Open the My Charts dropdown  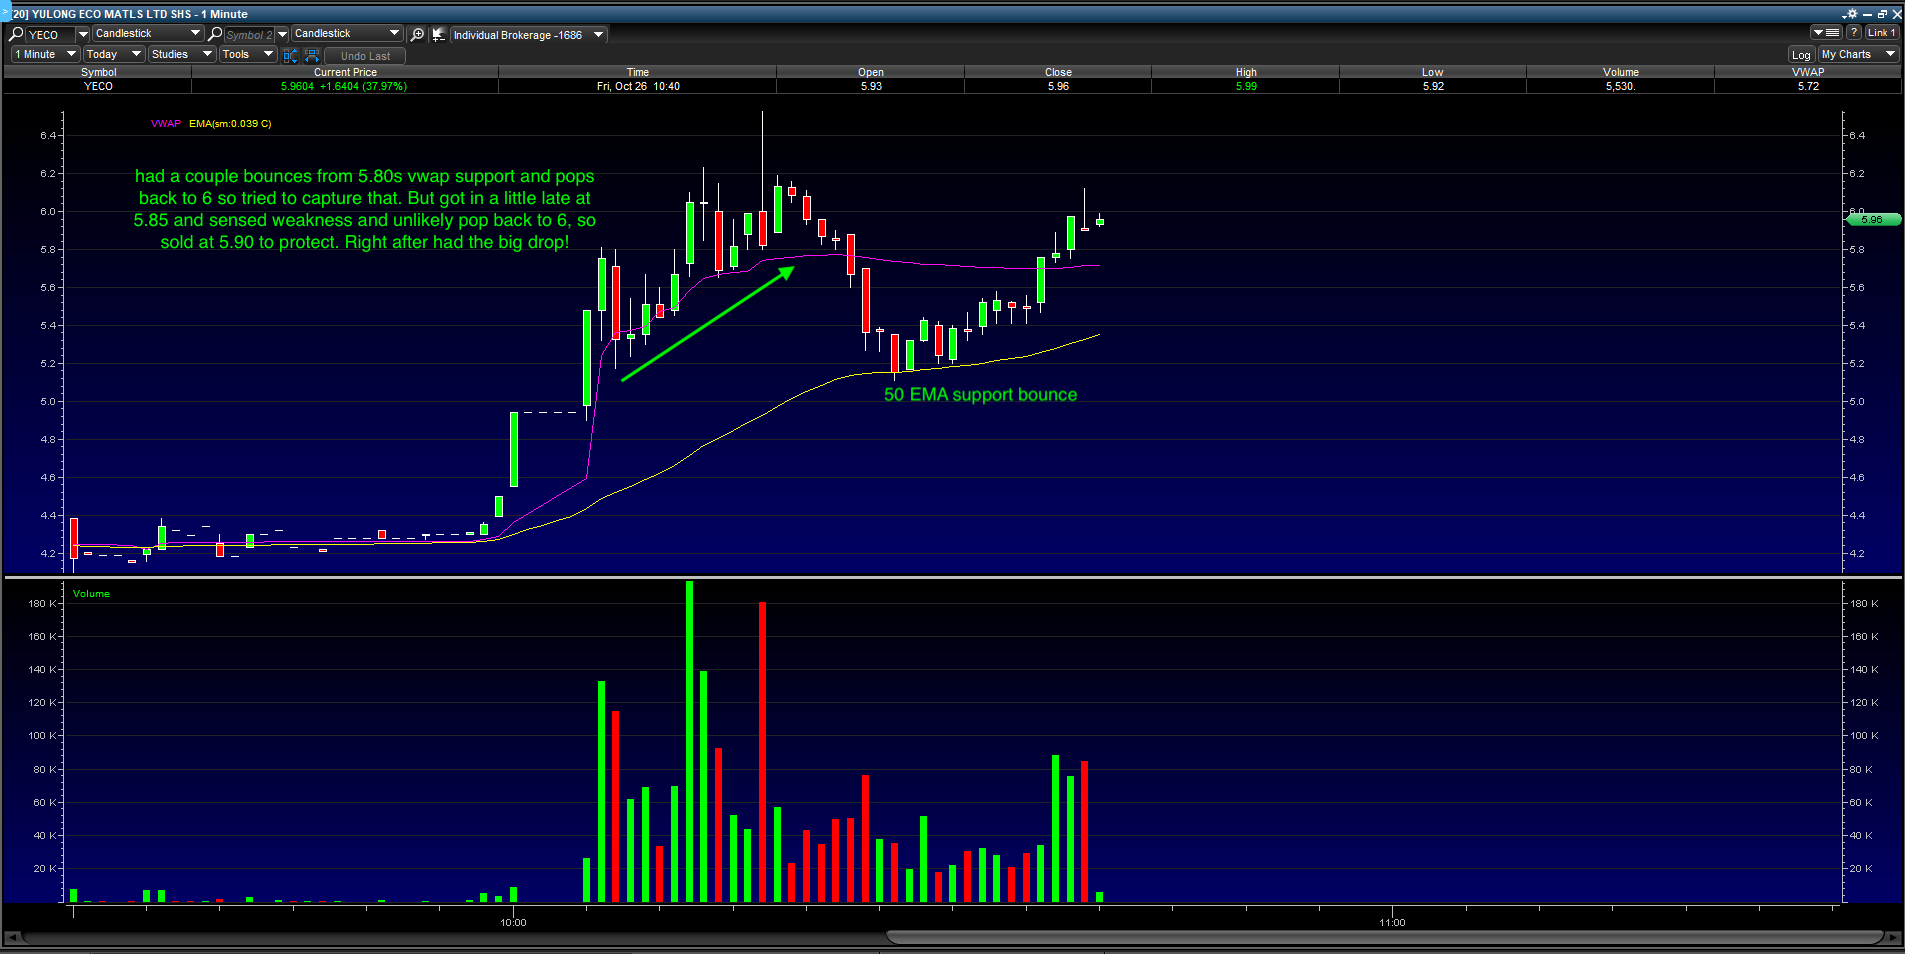[1858, 55]
